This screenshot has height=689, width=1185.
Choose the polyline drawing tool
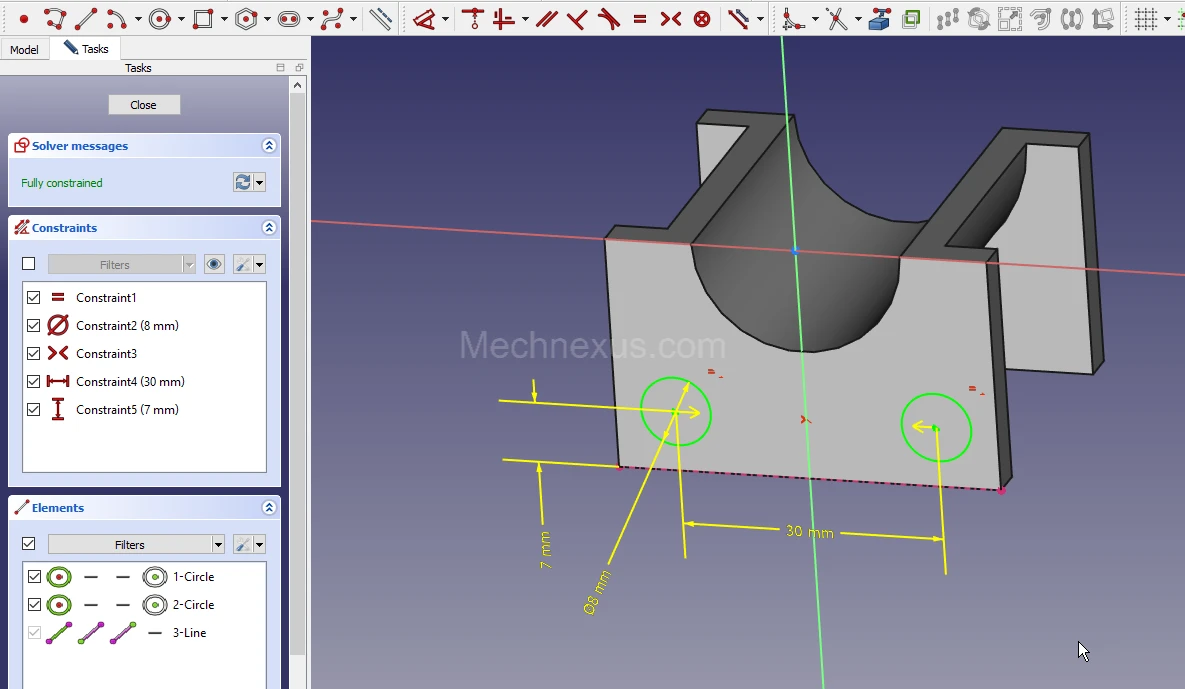(55, 19)
